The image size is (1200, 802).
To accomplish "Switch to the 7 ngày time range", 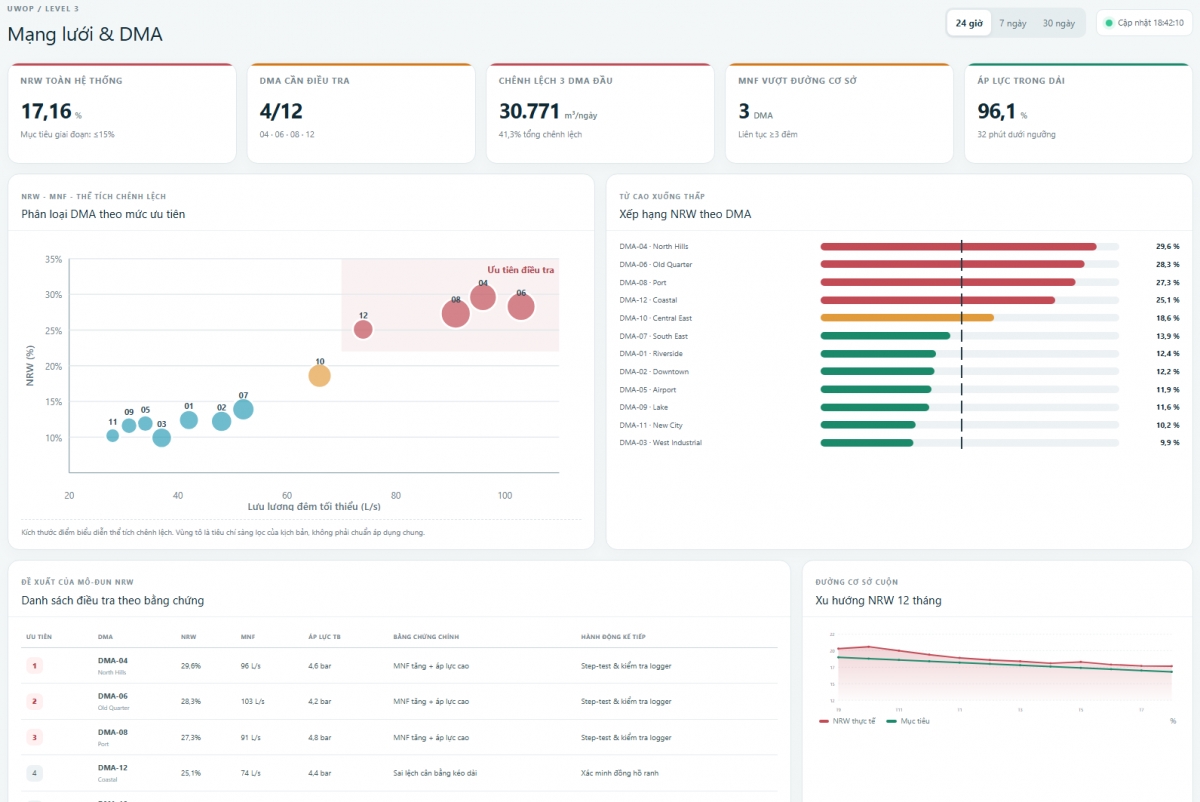I will [x=1012, y=23].
